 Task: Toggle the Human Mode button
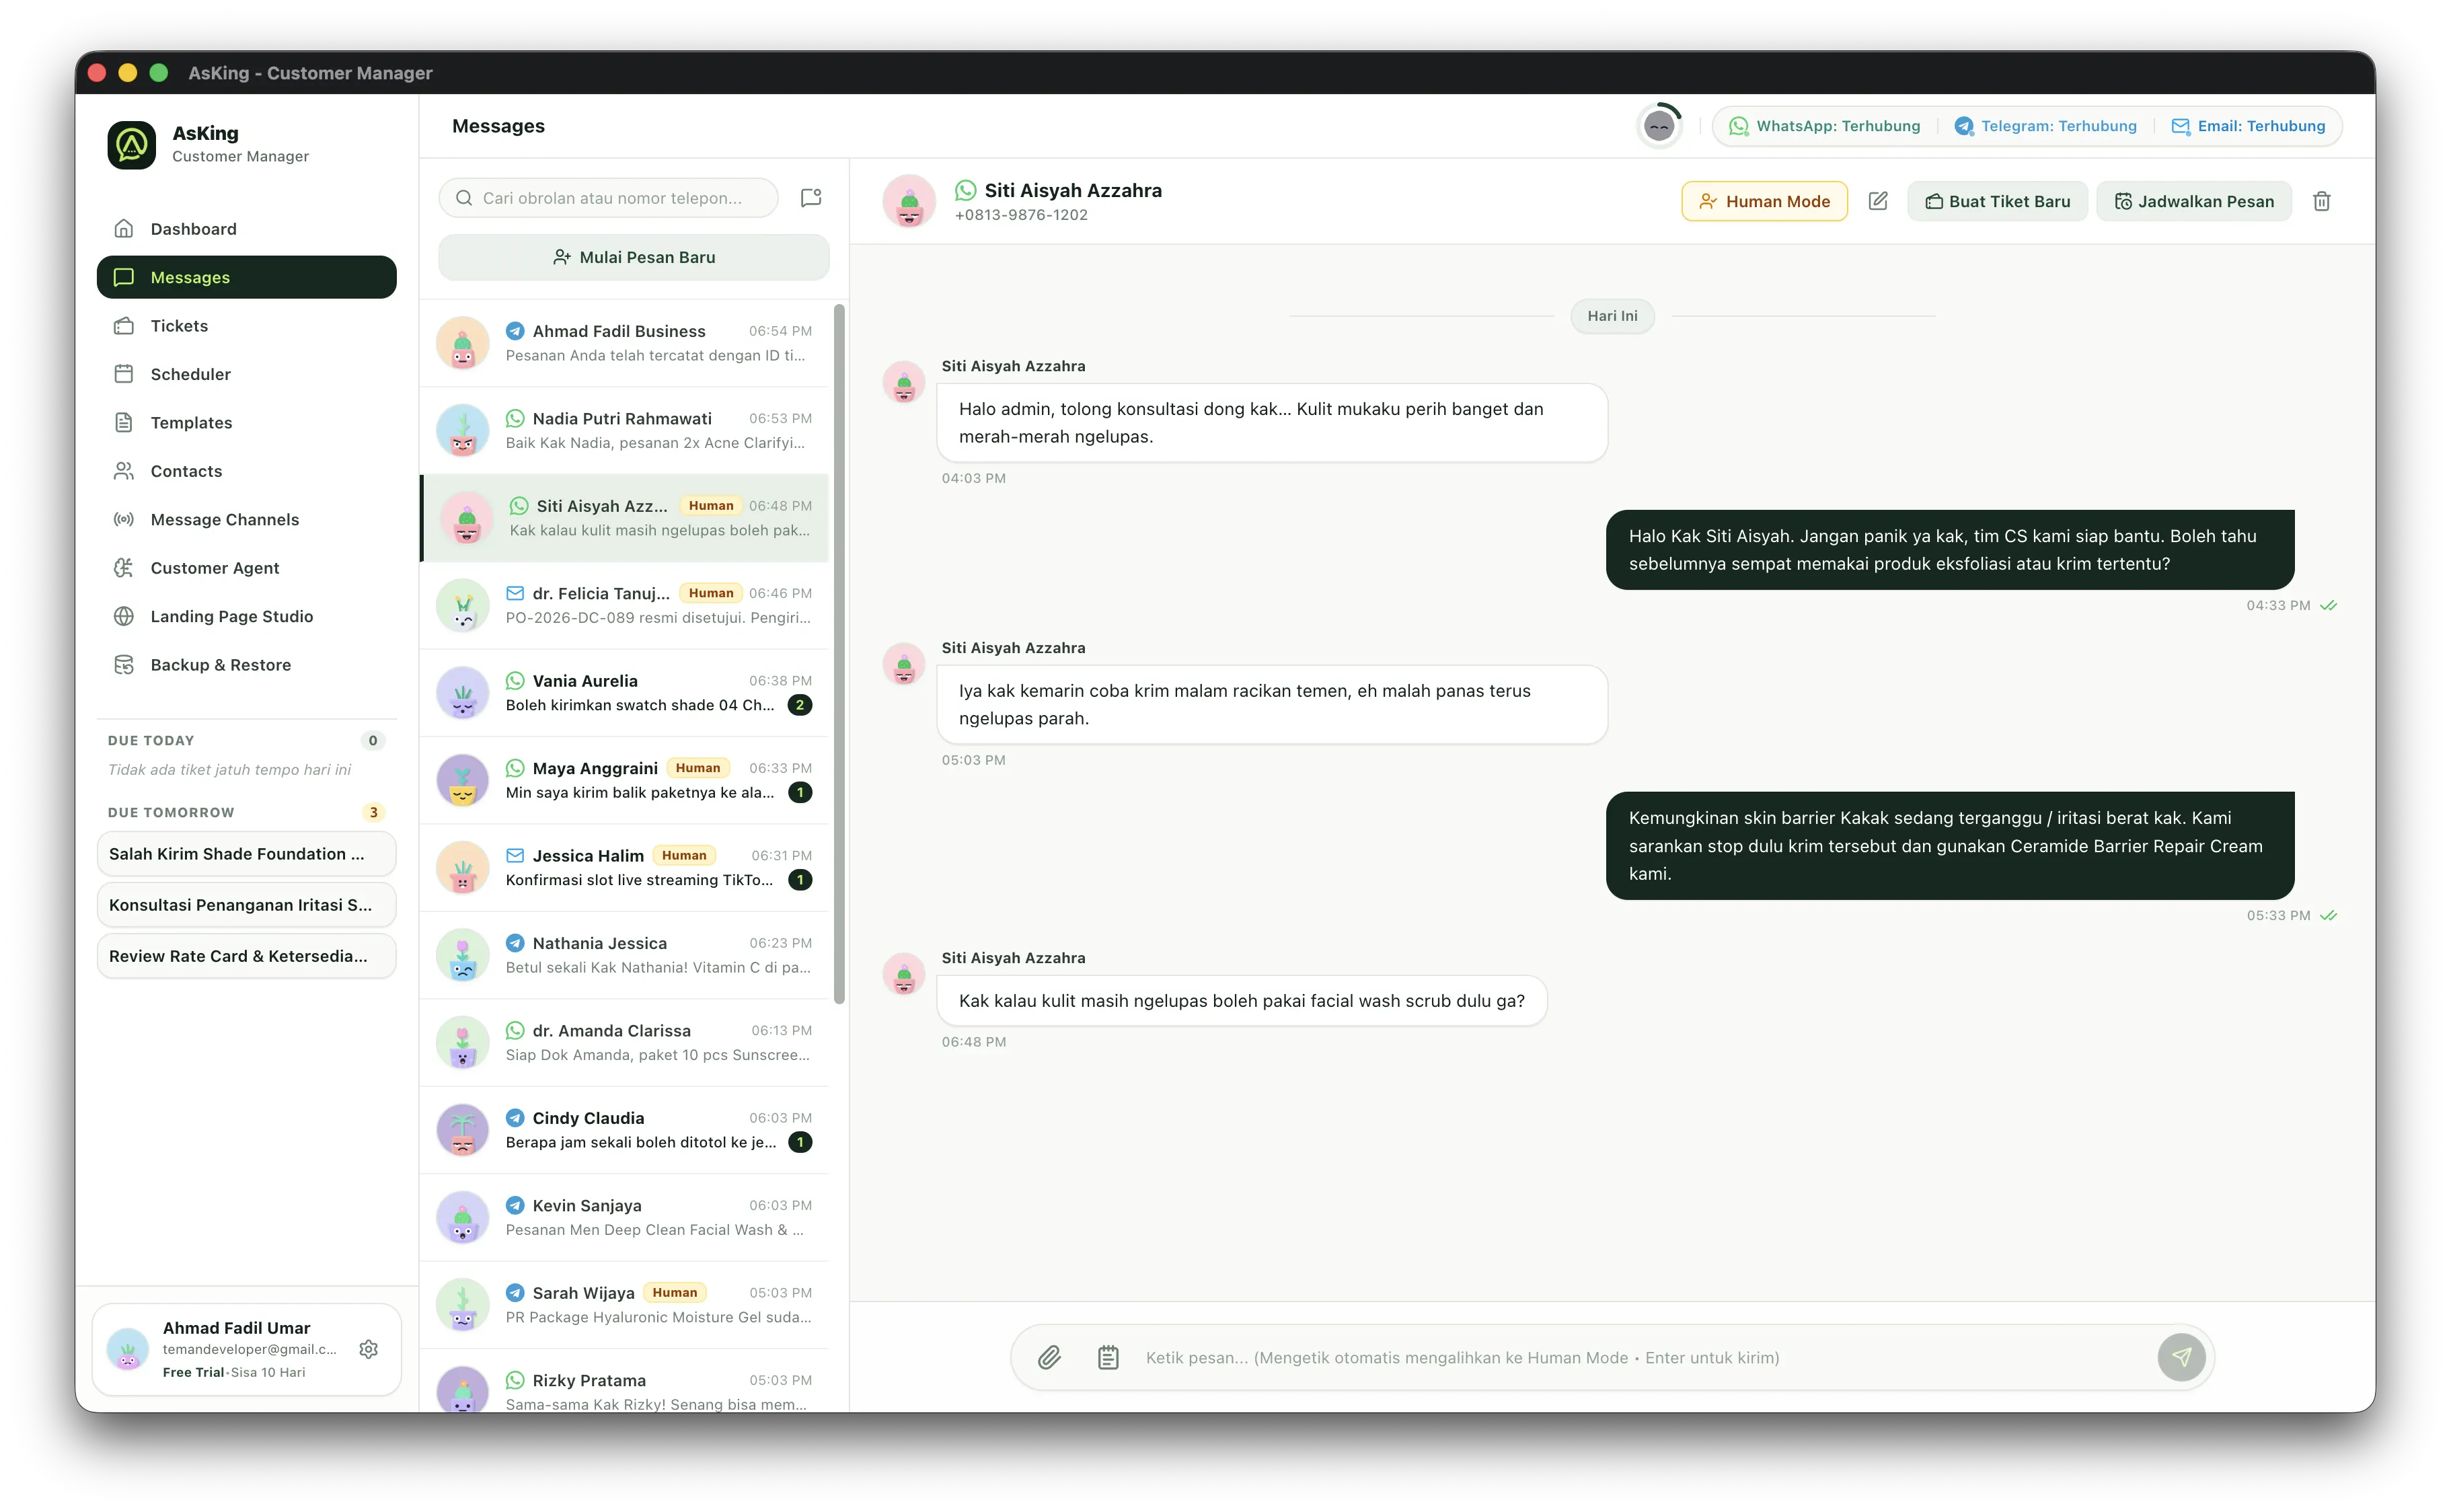[1764, 201]
